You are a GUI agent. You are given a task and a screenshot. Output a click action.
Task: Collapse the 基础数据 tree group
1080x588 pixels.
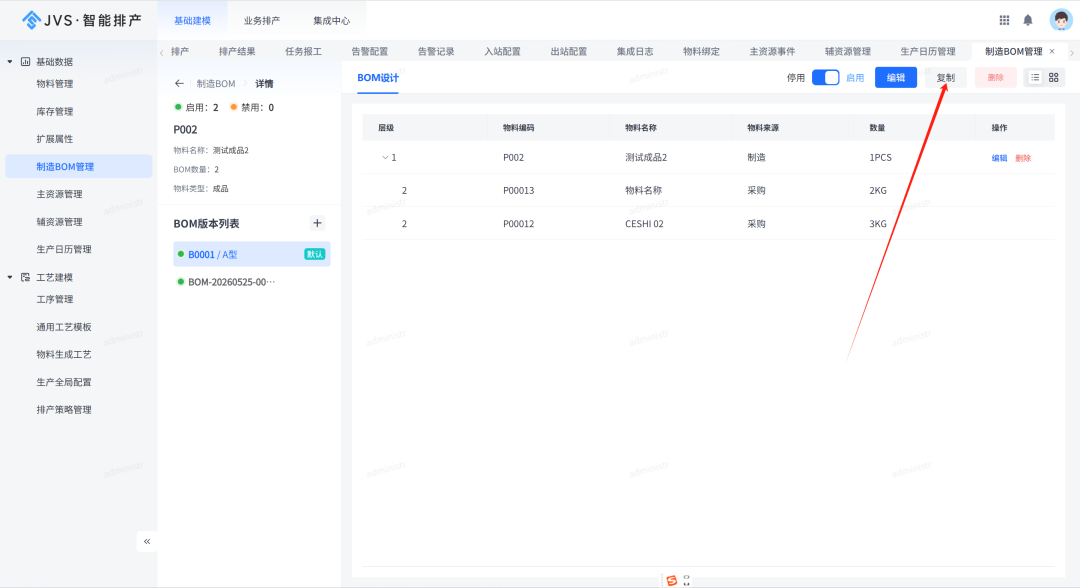click(x=10, y=61)
